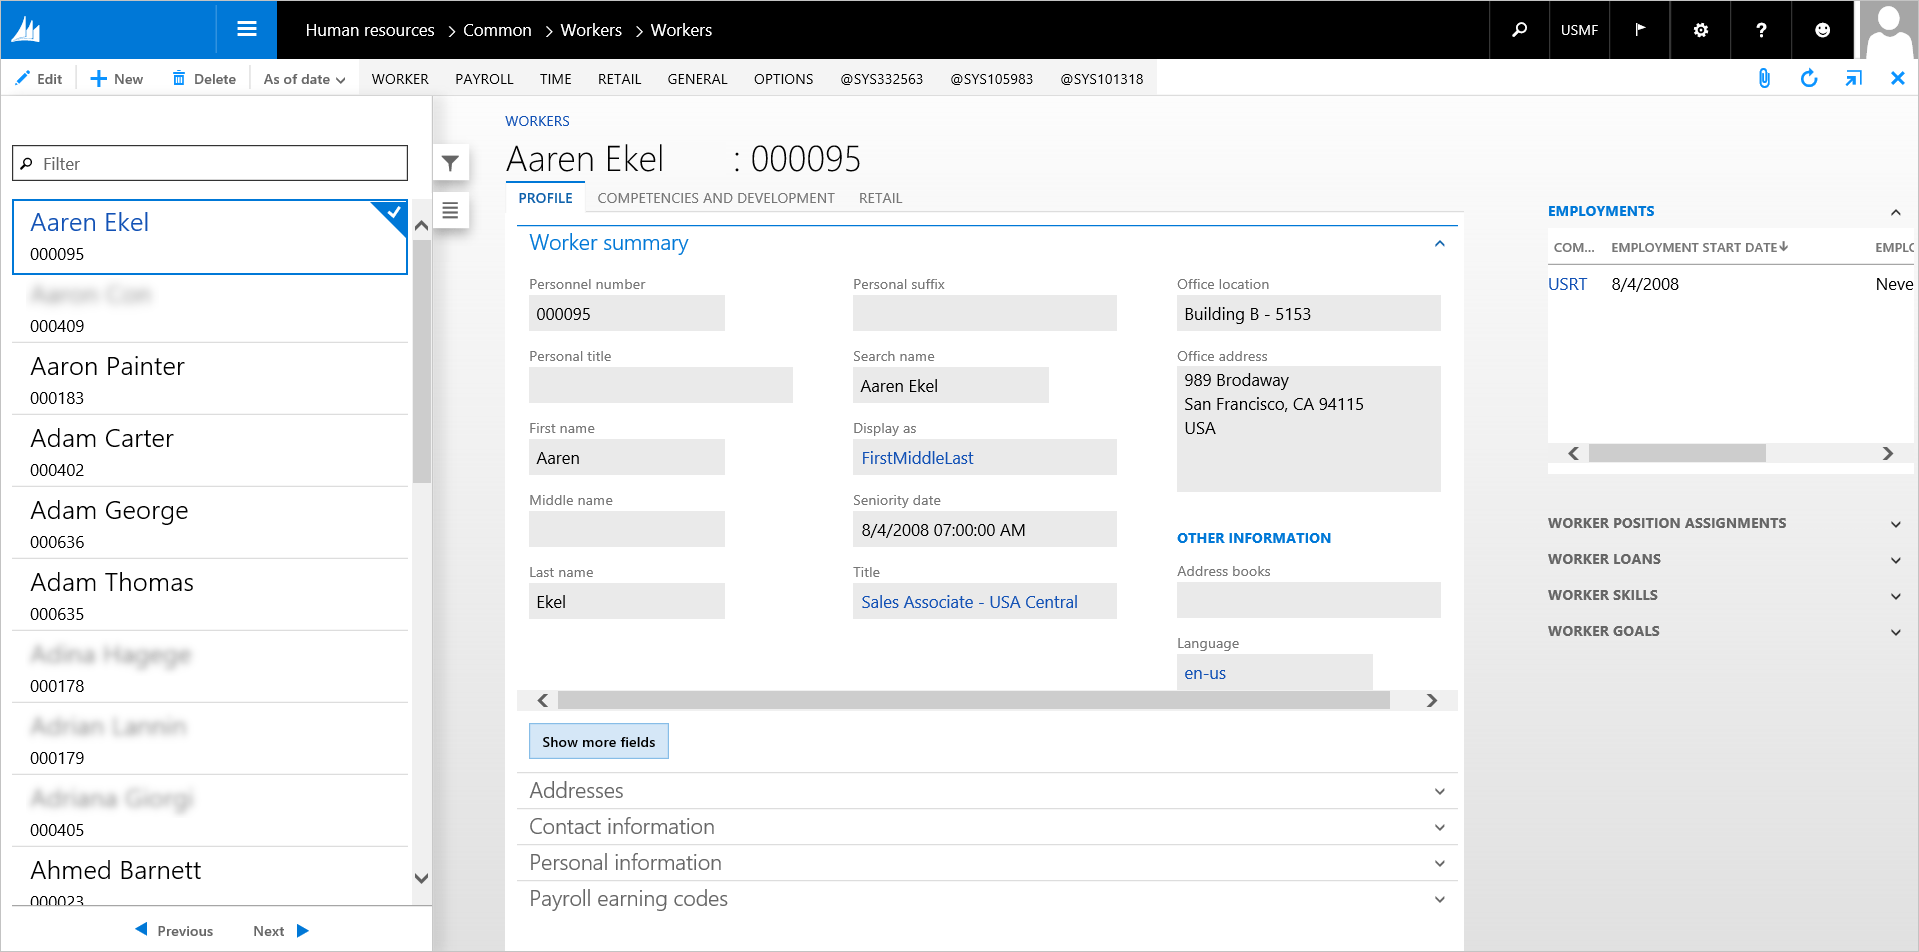Open the search magnifier in top bar
Viewport: 1919px width, 952px height.
pyautogui.click(x=1519, y=30)
